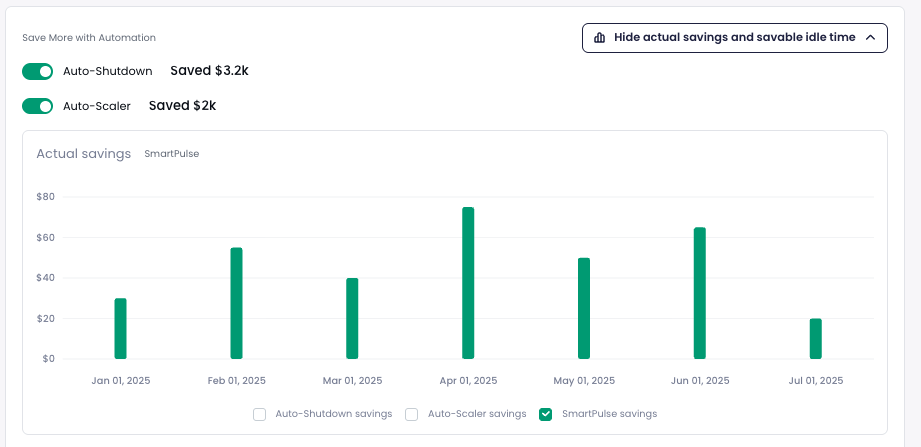921x447 pixels.
Task: Select the Jan 01, 2025 savings bar
Action: [120, 328]
